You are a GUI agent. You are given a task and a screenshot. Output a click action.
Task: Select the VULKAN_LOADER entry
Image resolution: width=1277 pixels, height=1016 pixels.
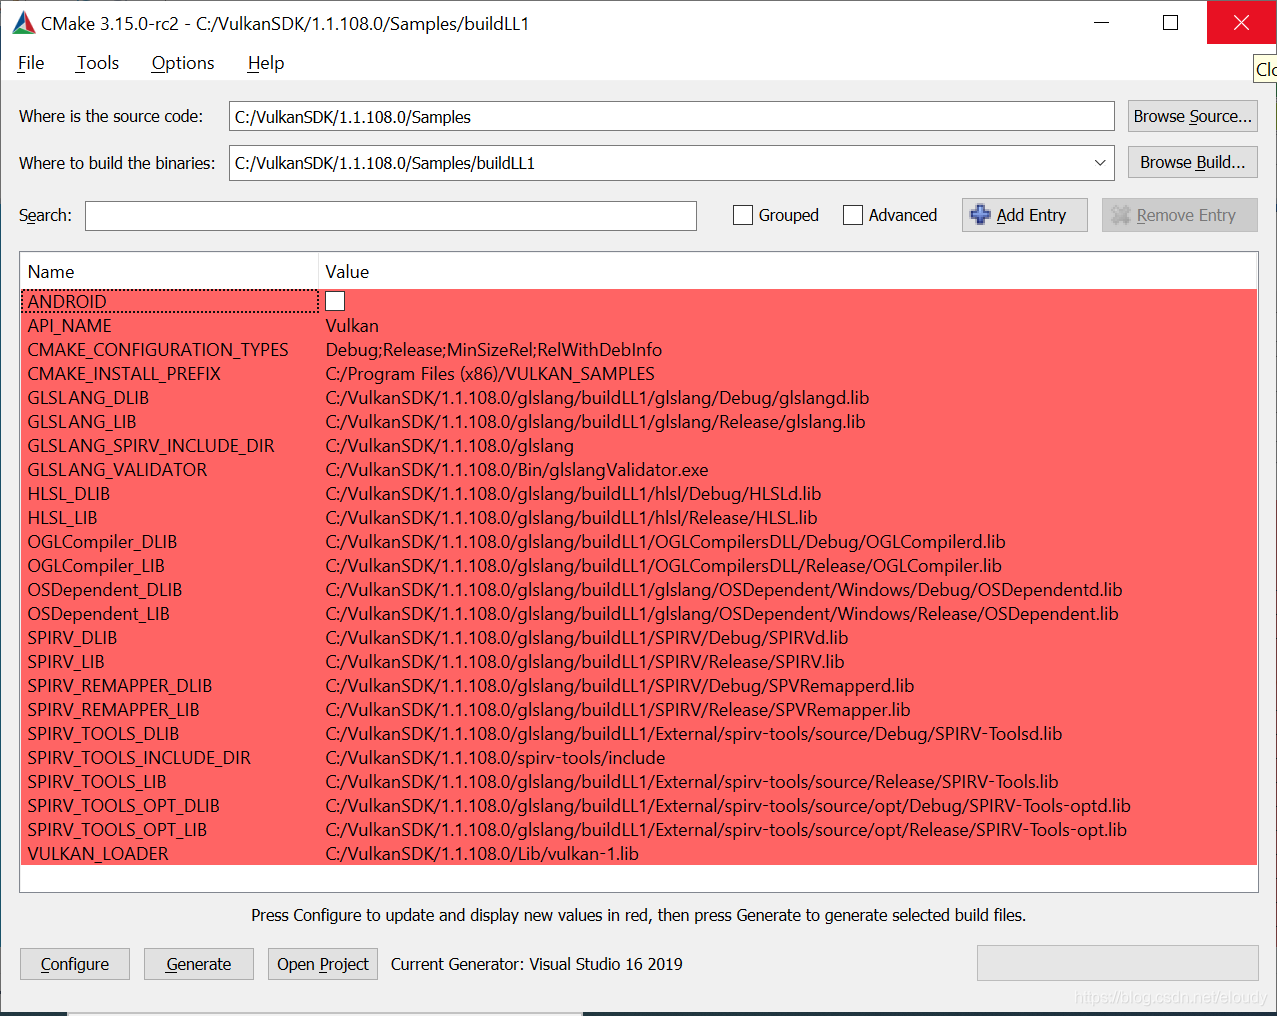pos(98,854)
